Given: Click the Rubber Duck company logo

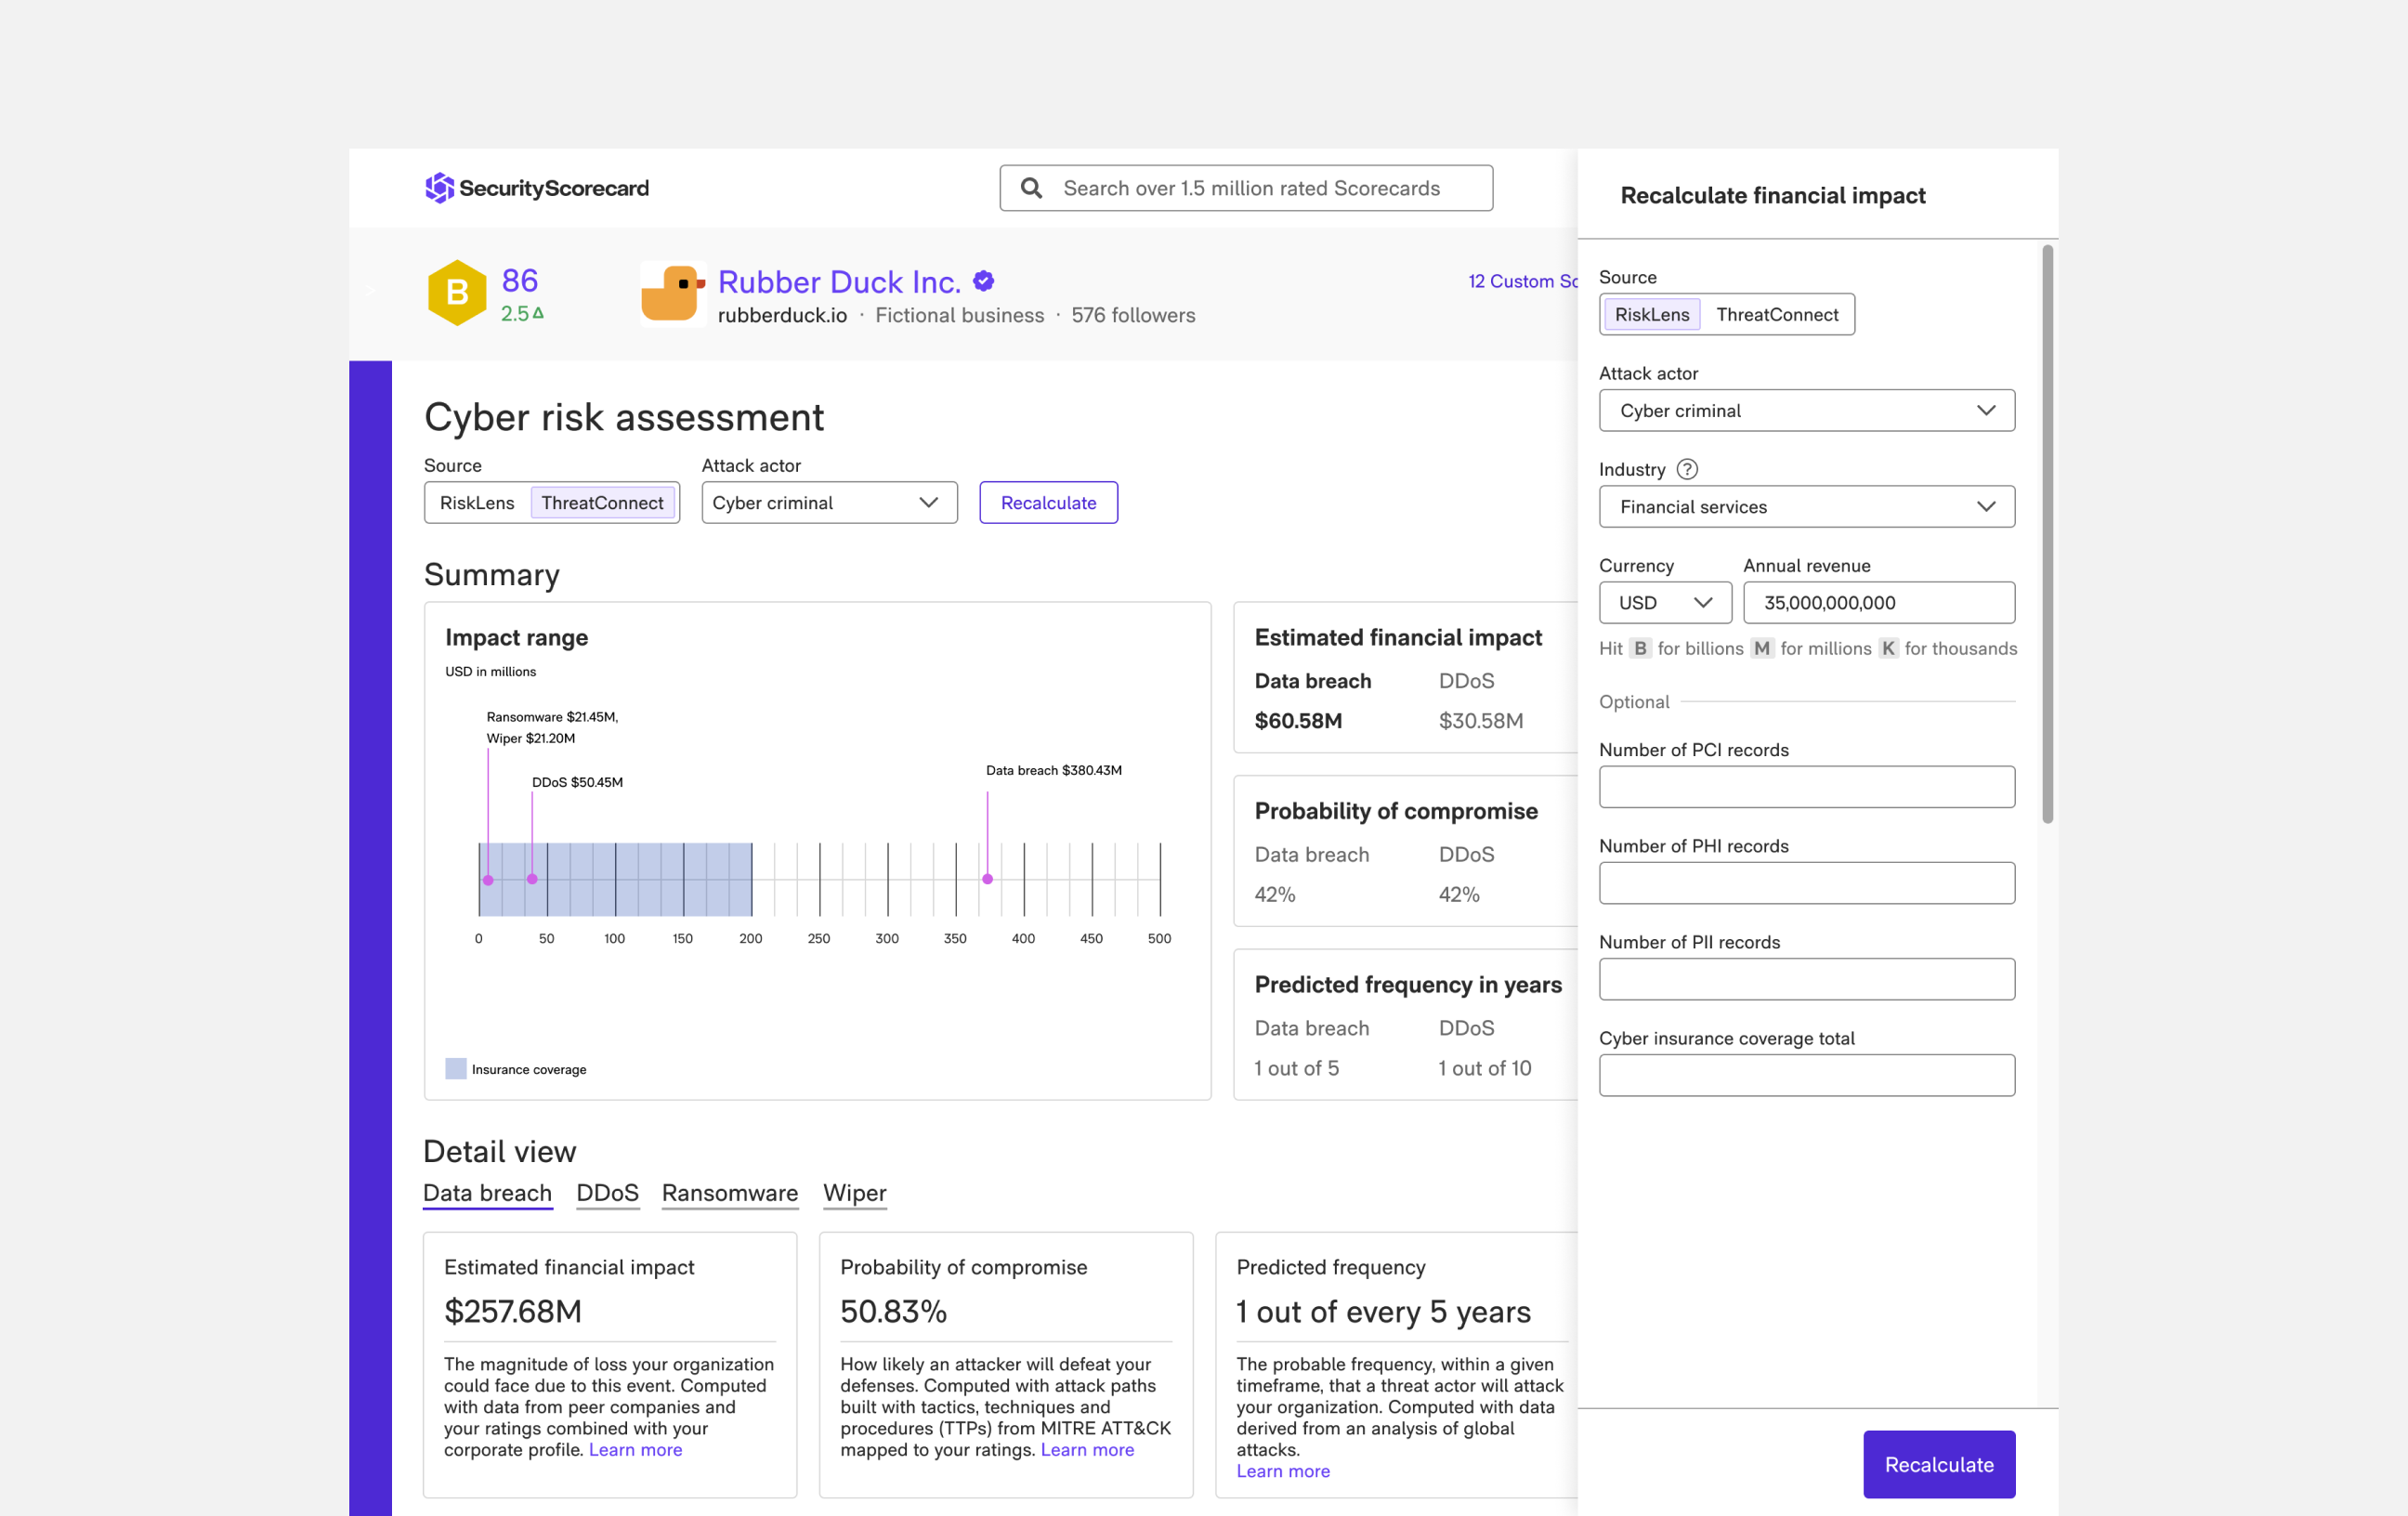Looking at the screenshot, I should point(673,294).
